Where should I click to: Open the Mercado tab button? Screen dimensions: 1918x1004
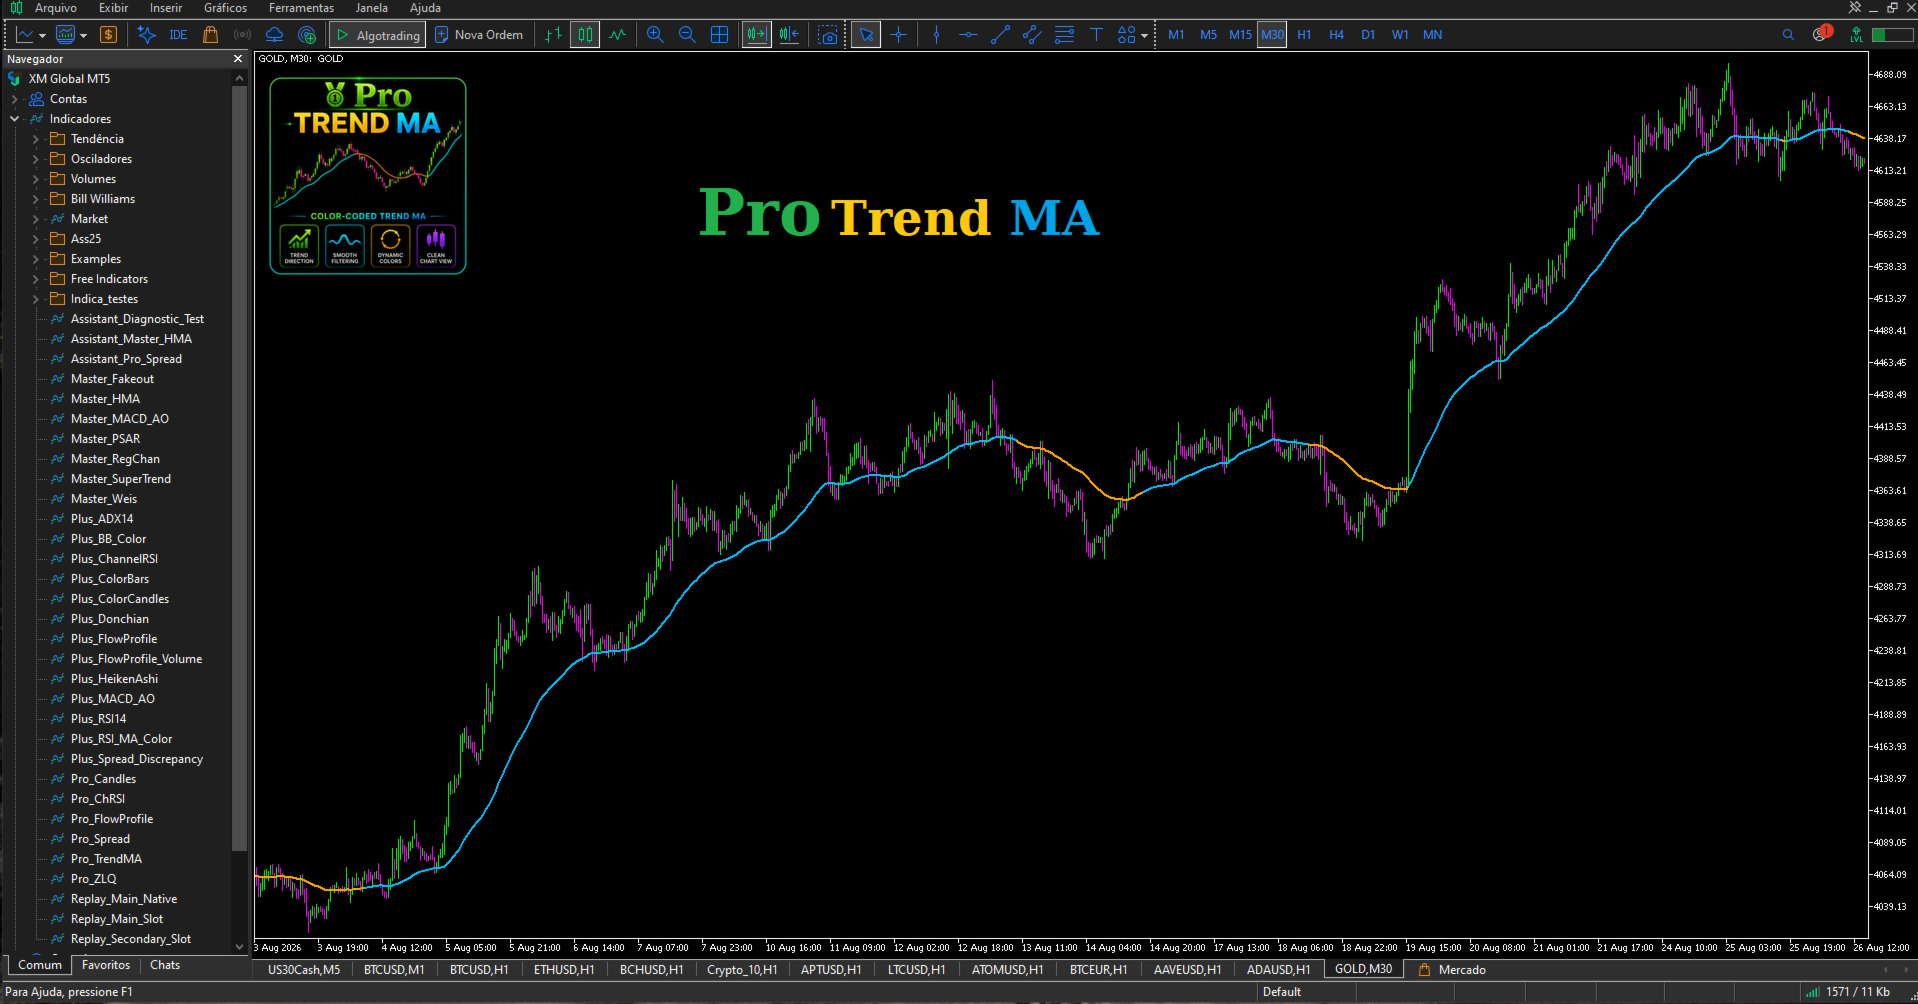tap(1452, 970)
